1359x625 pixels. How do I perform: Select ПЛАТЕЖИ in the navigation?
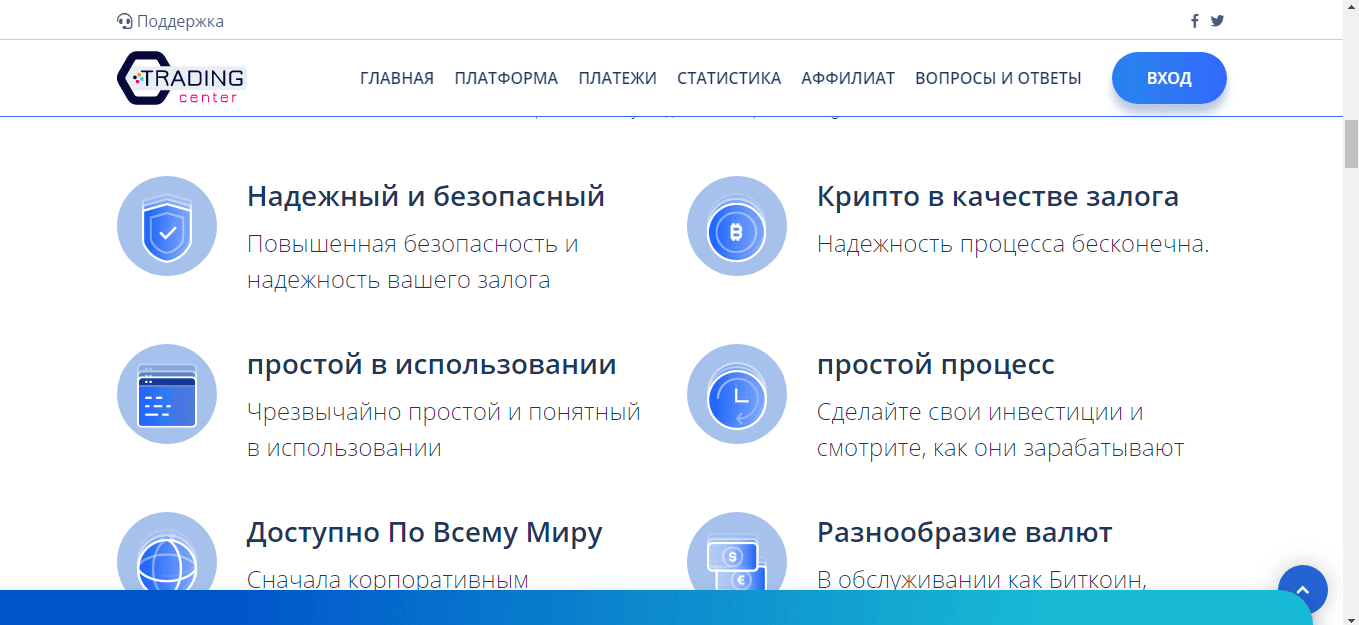coord(617,78)
